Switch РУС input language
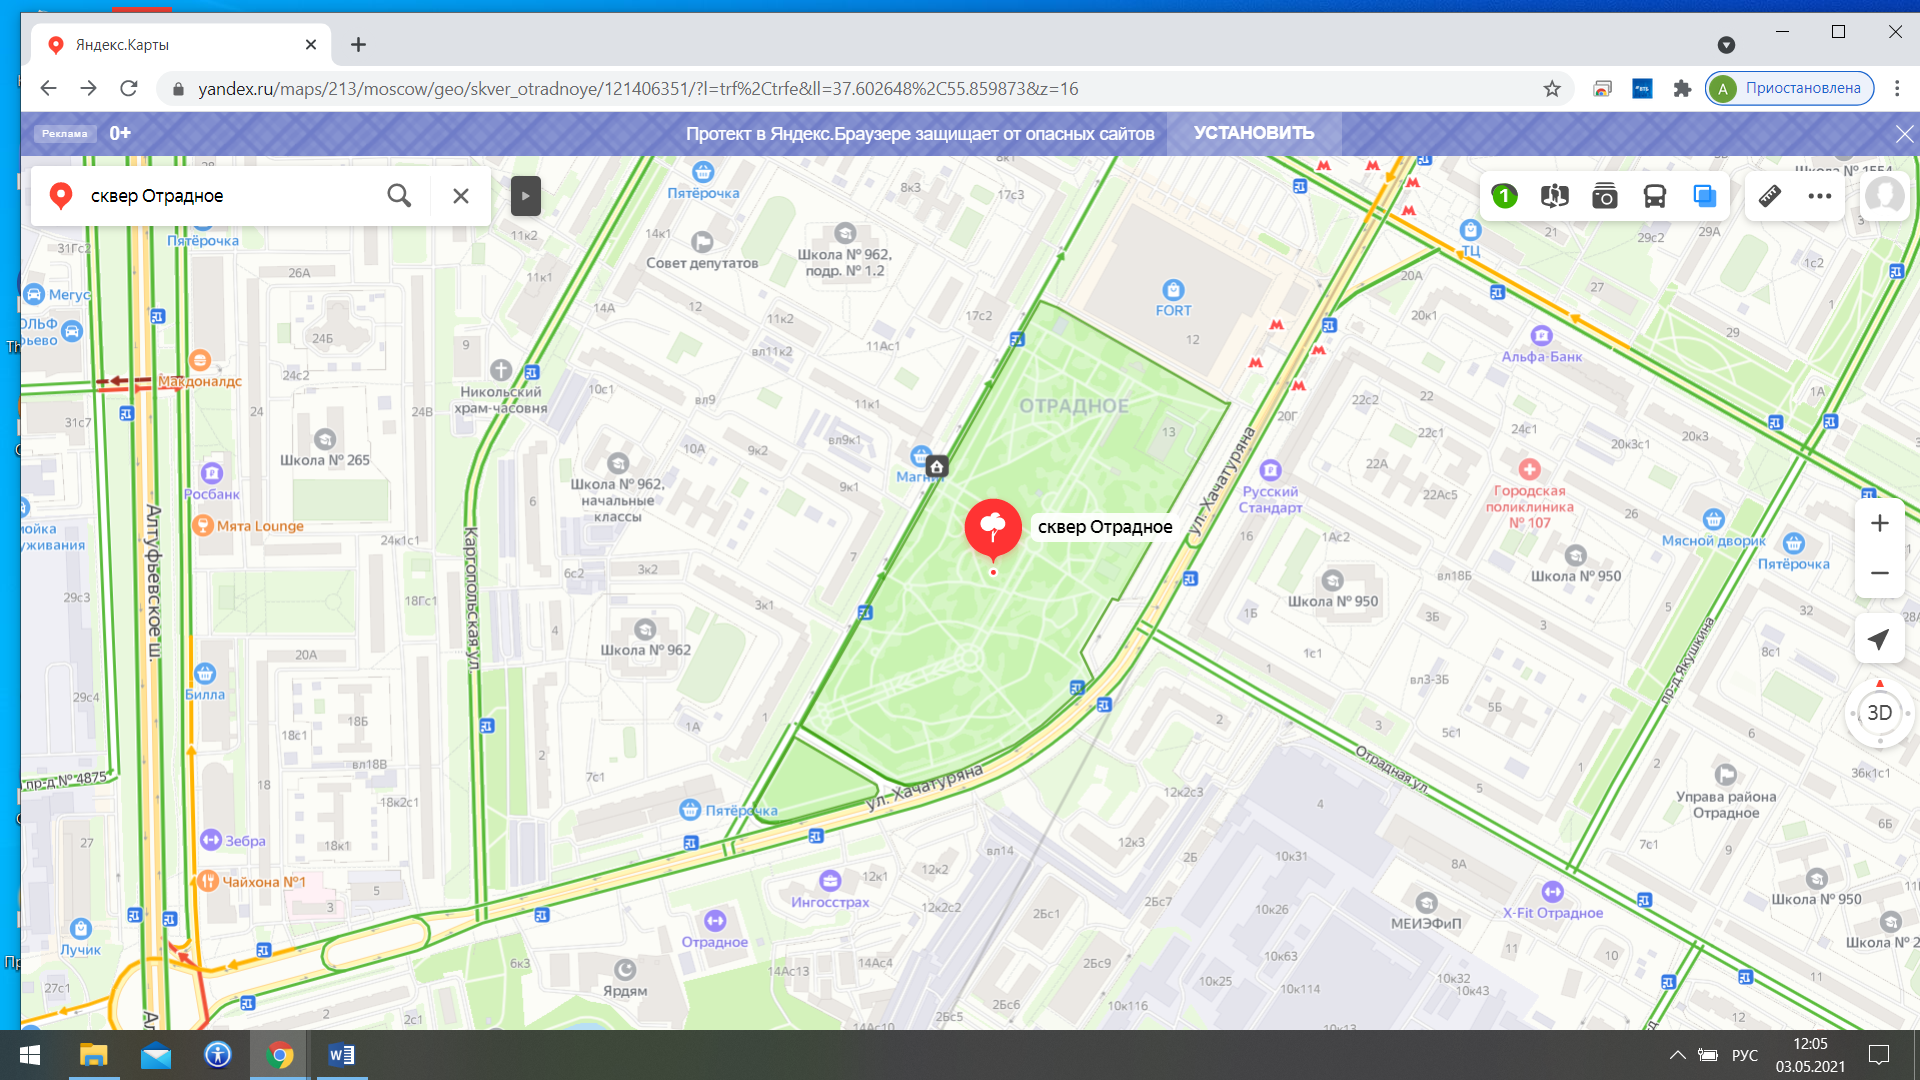 (1745, 1055)
